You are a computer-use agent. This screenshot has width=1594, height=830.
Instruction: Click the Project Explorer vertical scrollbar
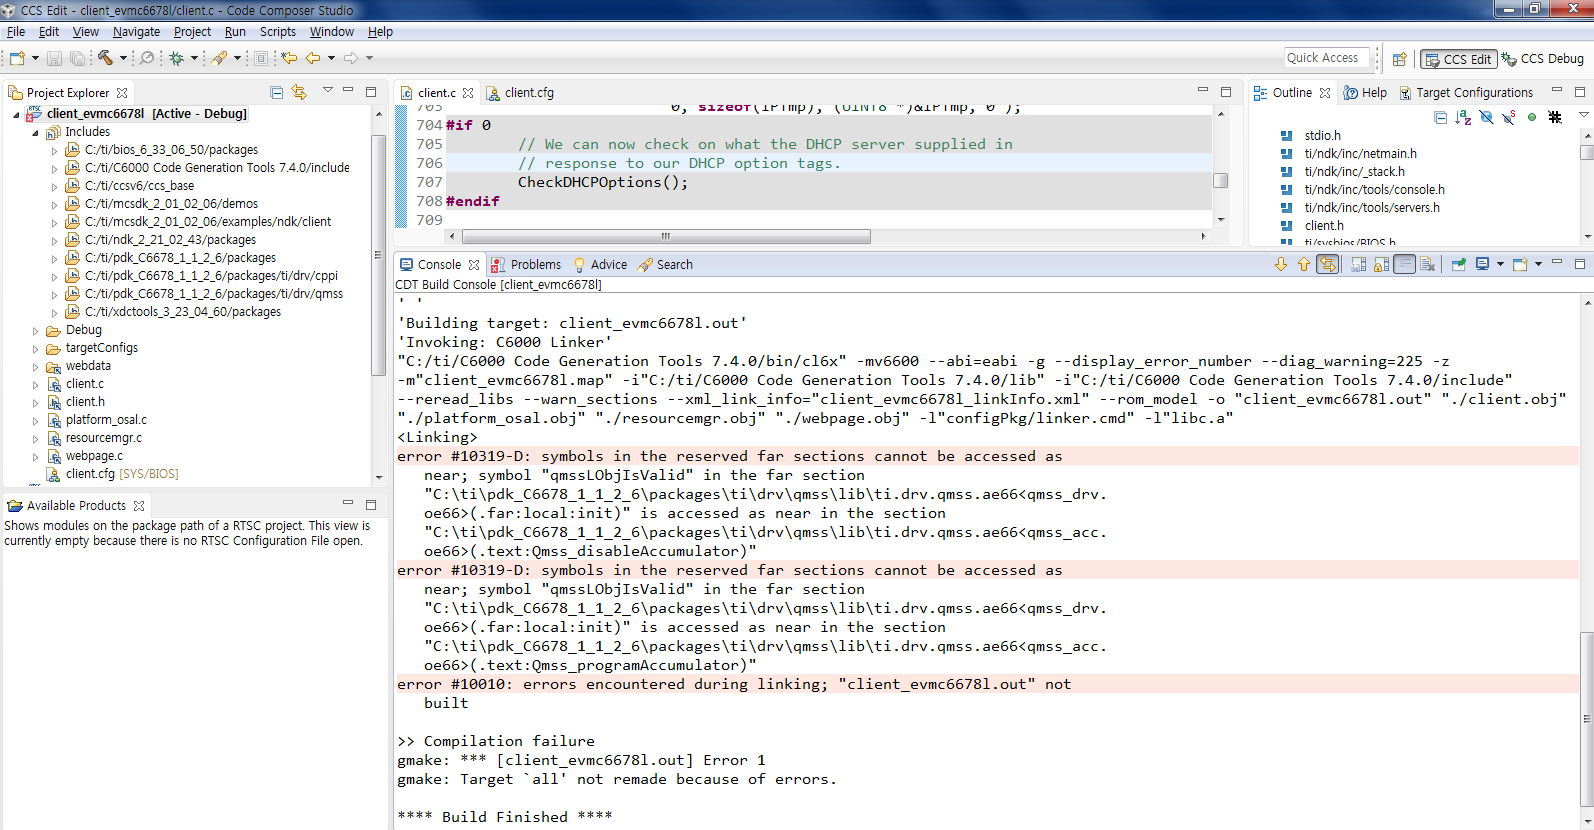coord(378,255)
